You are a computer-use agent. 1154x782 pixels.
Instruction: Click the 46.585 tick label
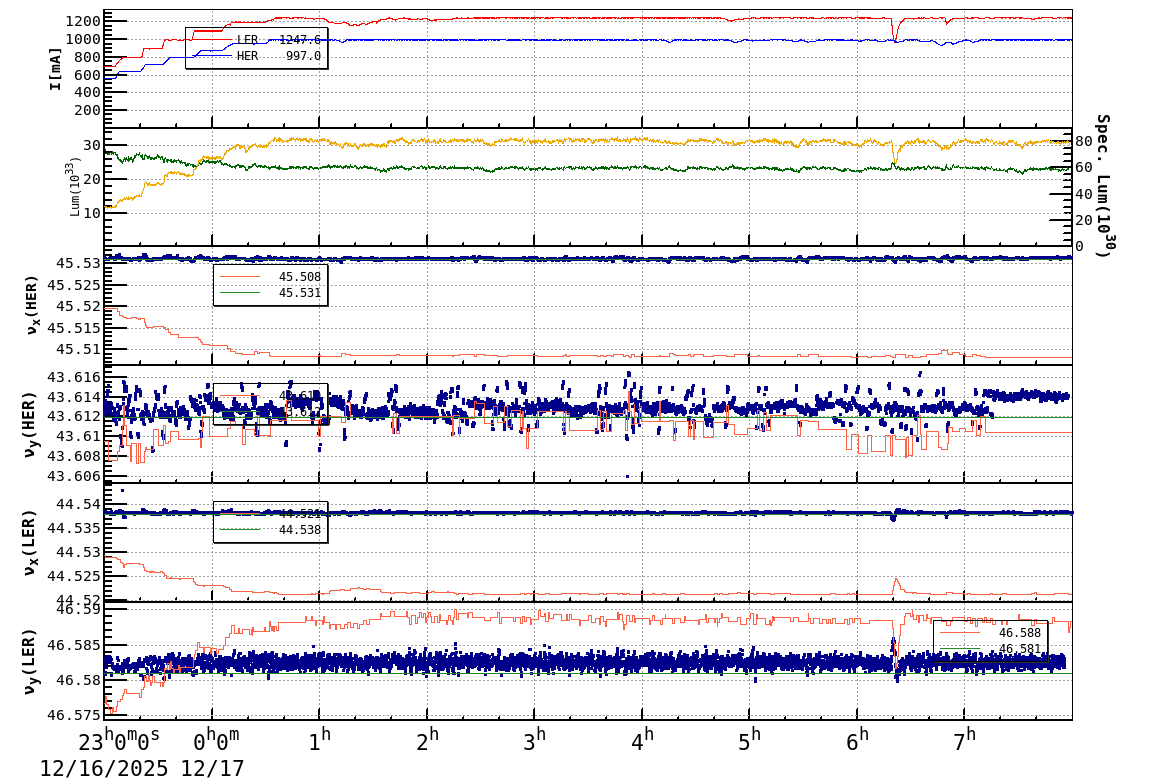pos(74,645)
